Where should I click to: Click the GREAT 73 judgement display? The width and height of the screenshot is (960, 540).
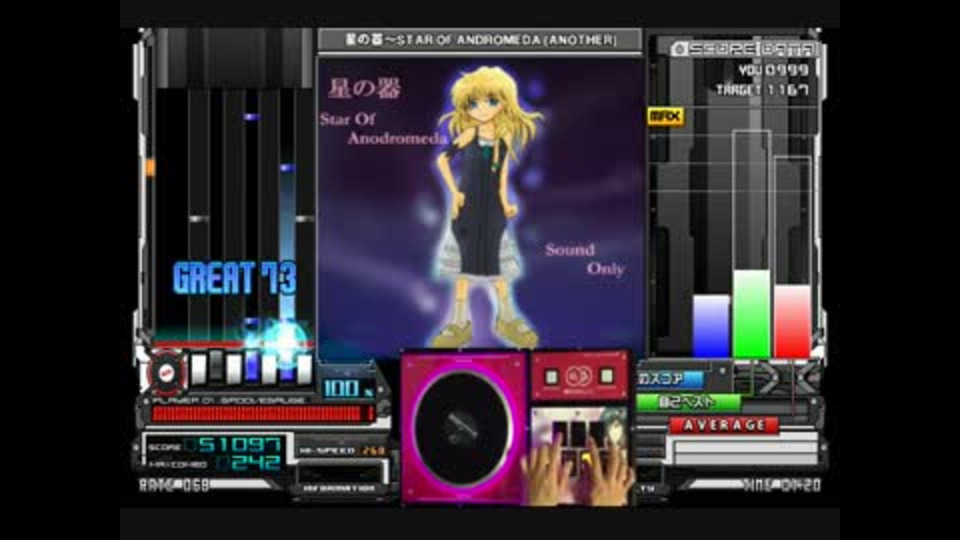click(x=234, y=279)
